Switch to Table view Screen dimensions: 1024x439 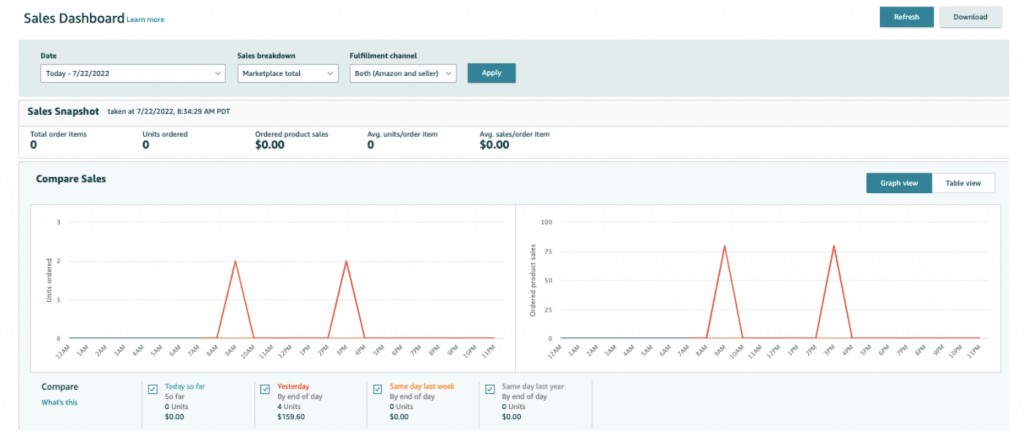pyautogui.click(x=963, y=183)
